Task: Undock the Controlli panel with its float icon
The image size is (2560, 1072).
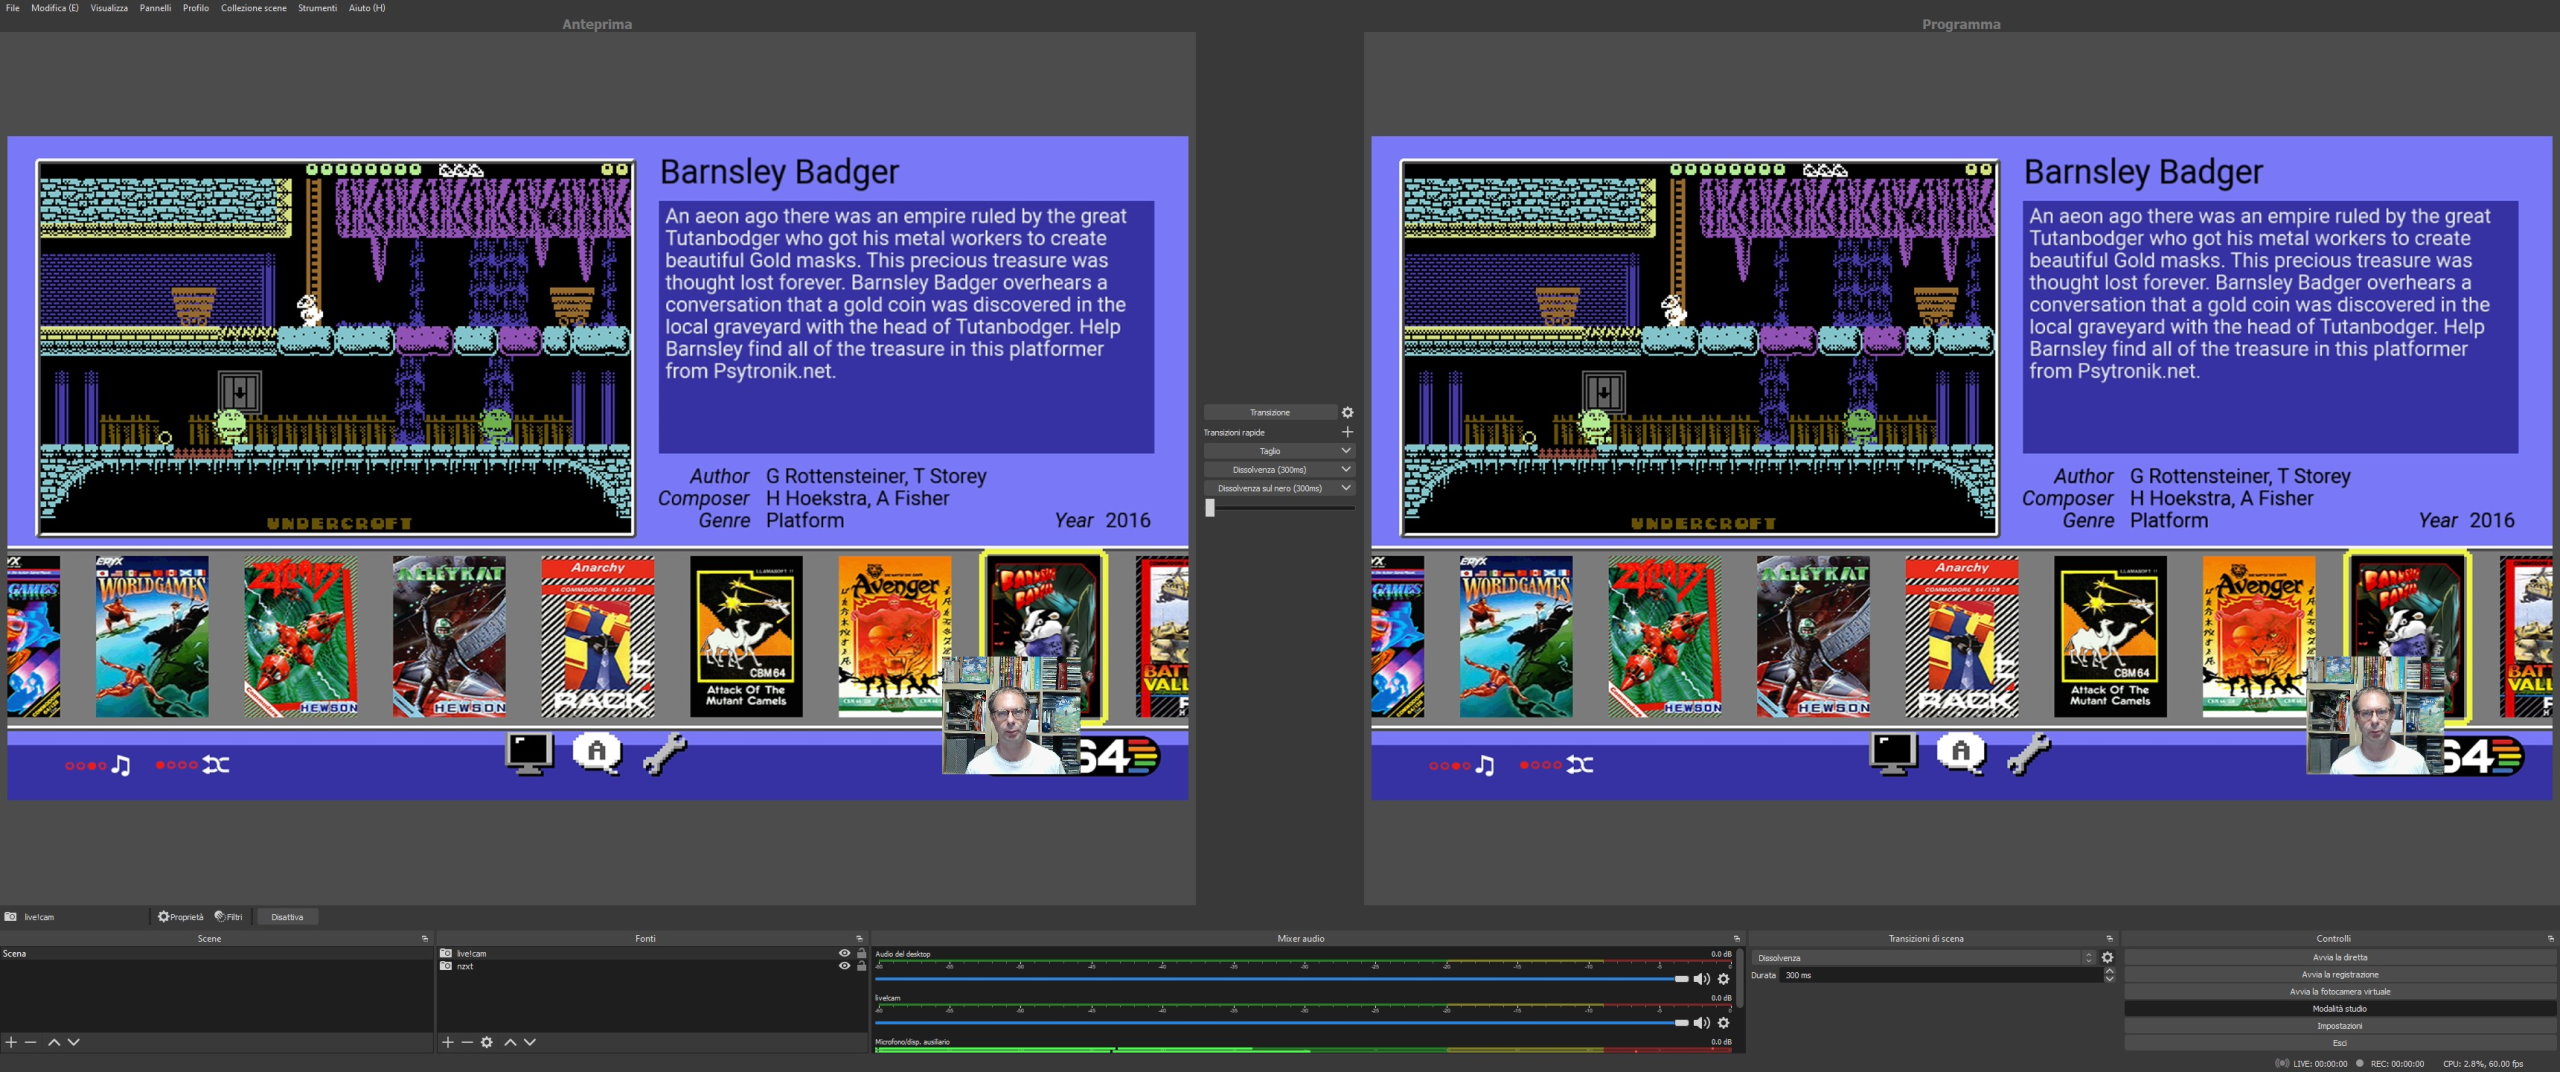Action: 2551,939
